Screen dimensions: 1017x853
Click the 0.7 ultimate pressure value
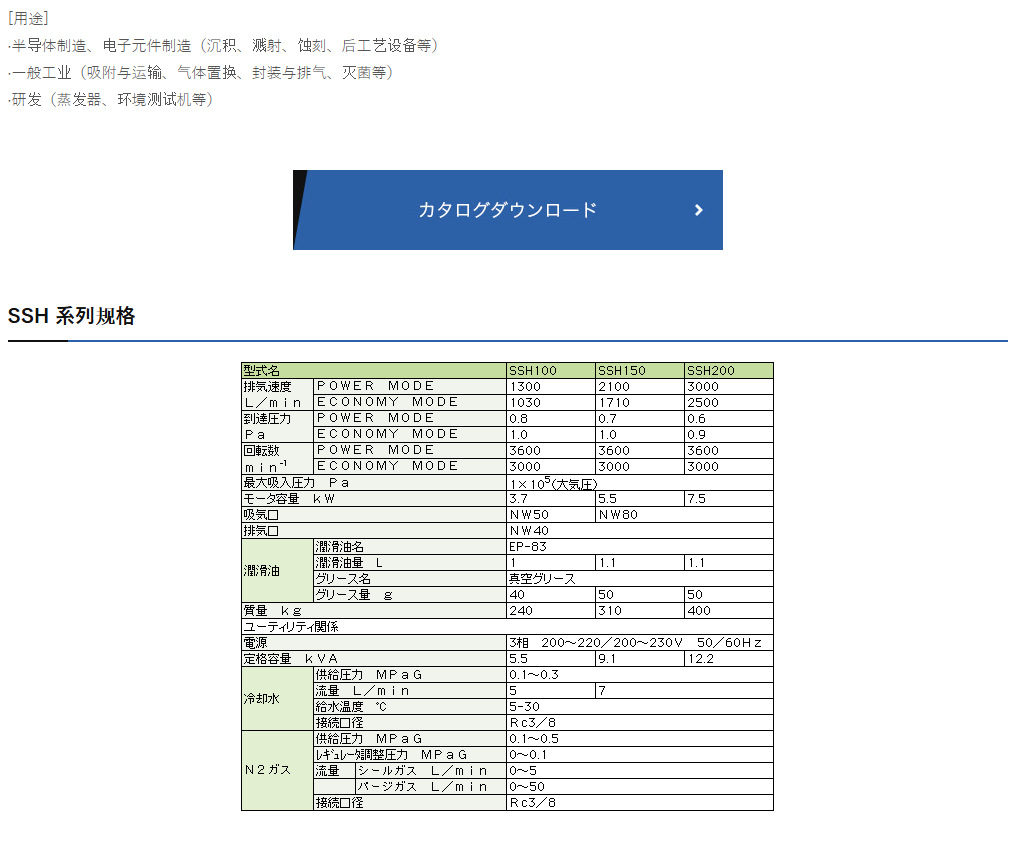point(639,418)
